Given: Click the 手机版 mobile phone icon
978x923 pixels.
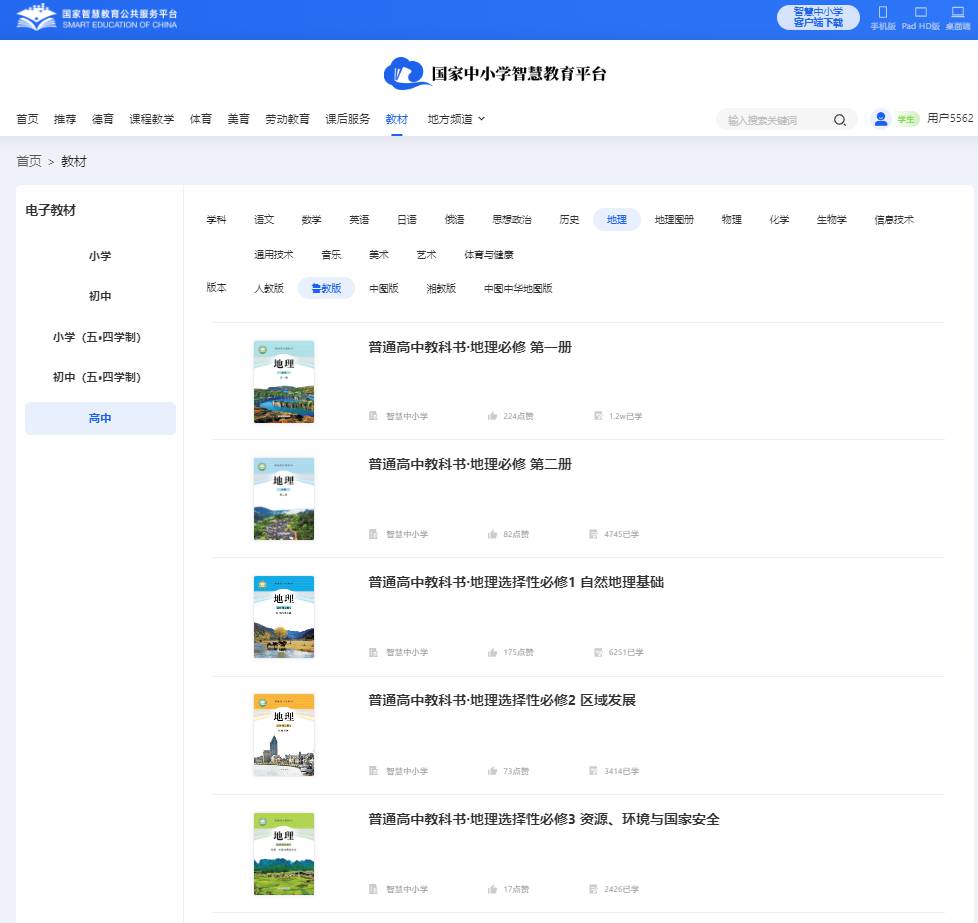Looking at the screenshot, I should 882,13.
